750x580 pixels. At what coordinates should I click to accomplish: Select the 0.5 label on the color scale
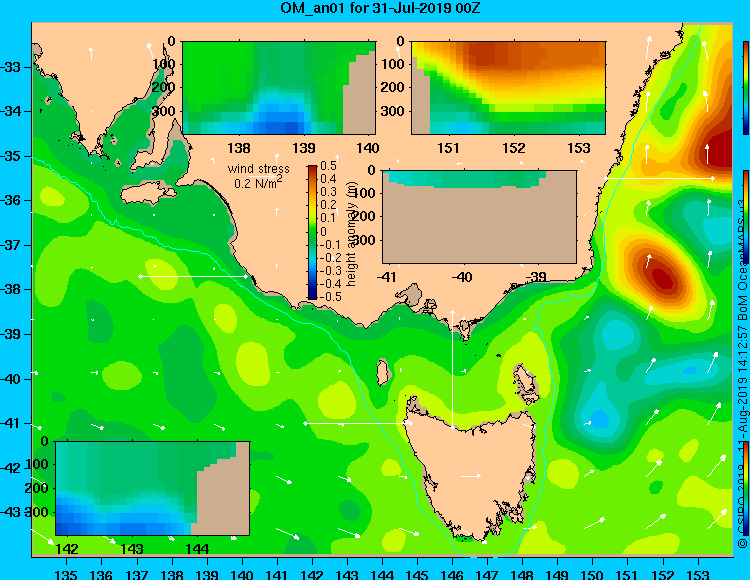click(x=329, y=166)
